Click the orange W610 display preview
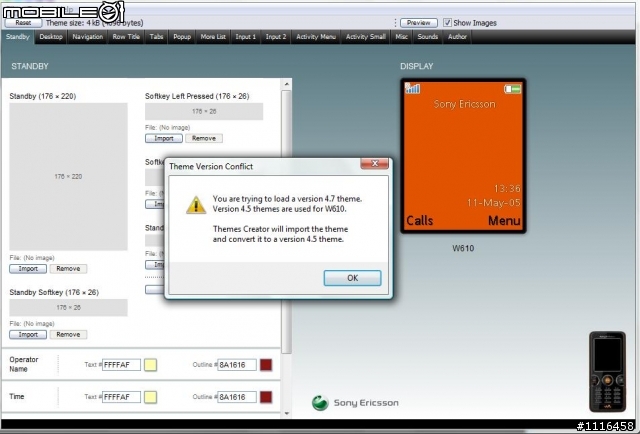The image size is (640, 434). [463, 156]
